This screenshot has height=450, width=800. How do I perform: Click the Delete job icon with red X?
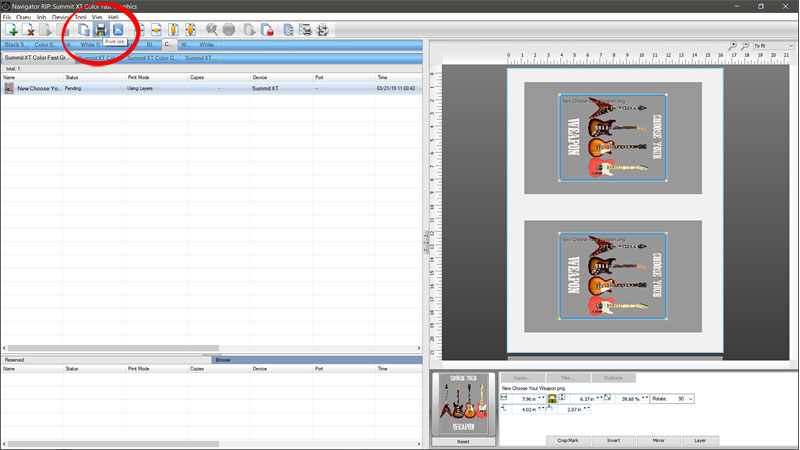tap(28, 30)
